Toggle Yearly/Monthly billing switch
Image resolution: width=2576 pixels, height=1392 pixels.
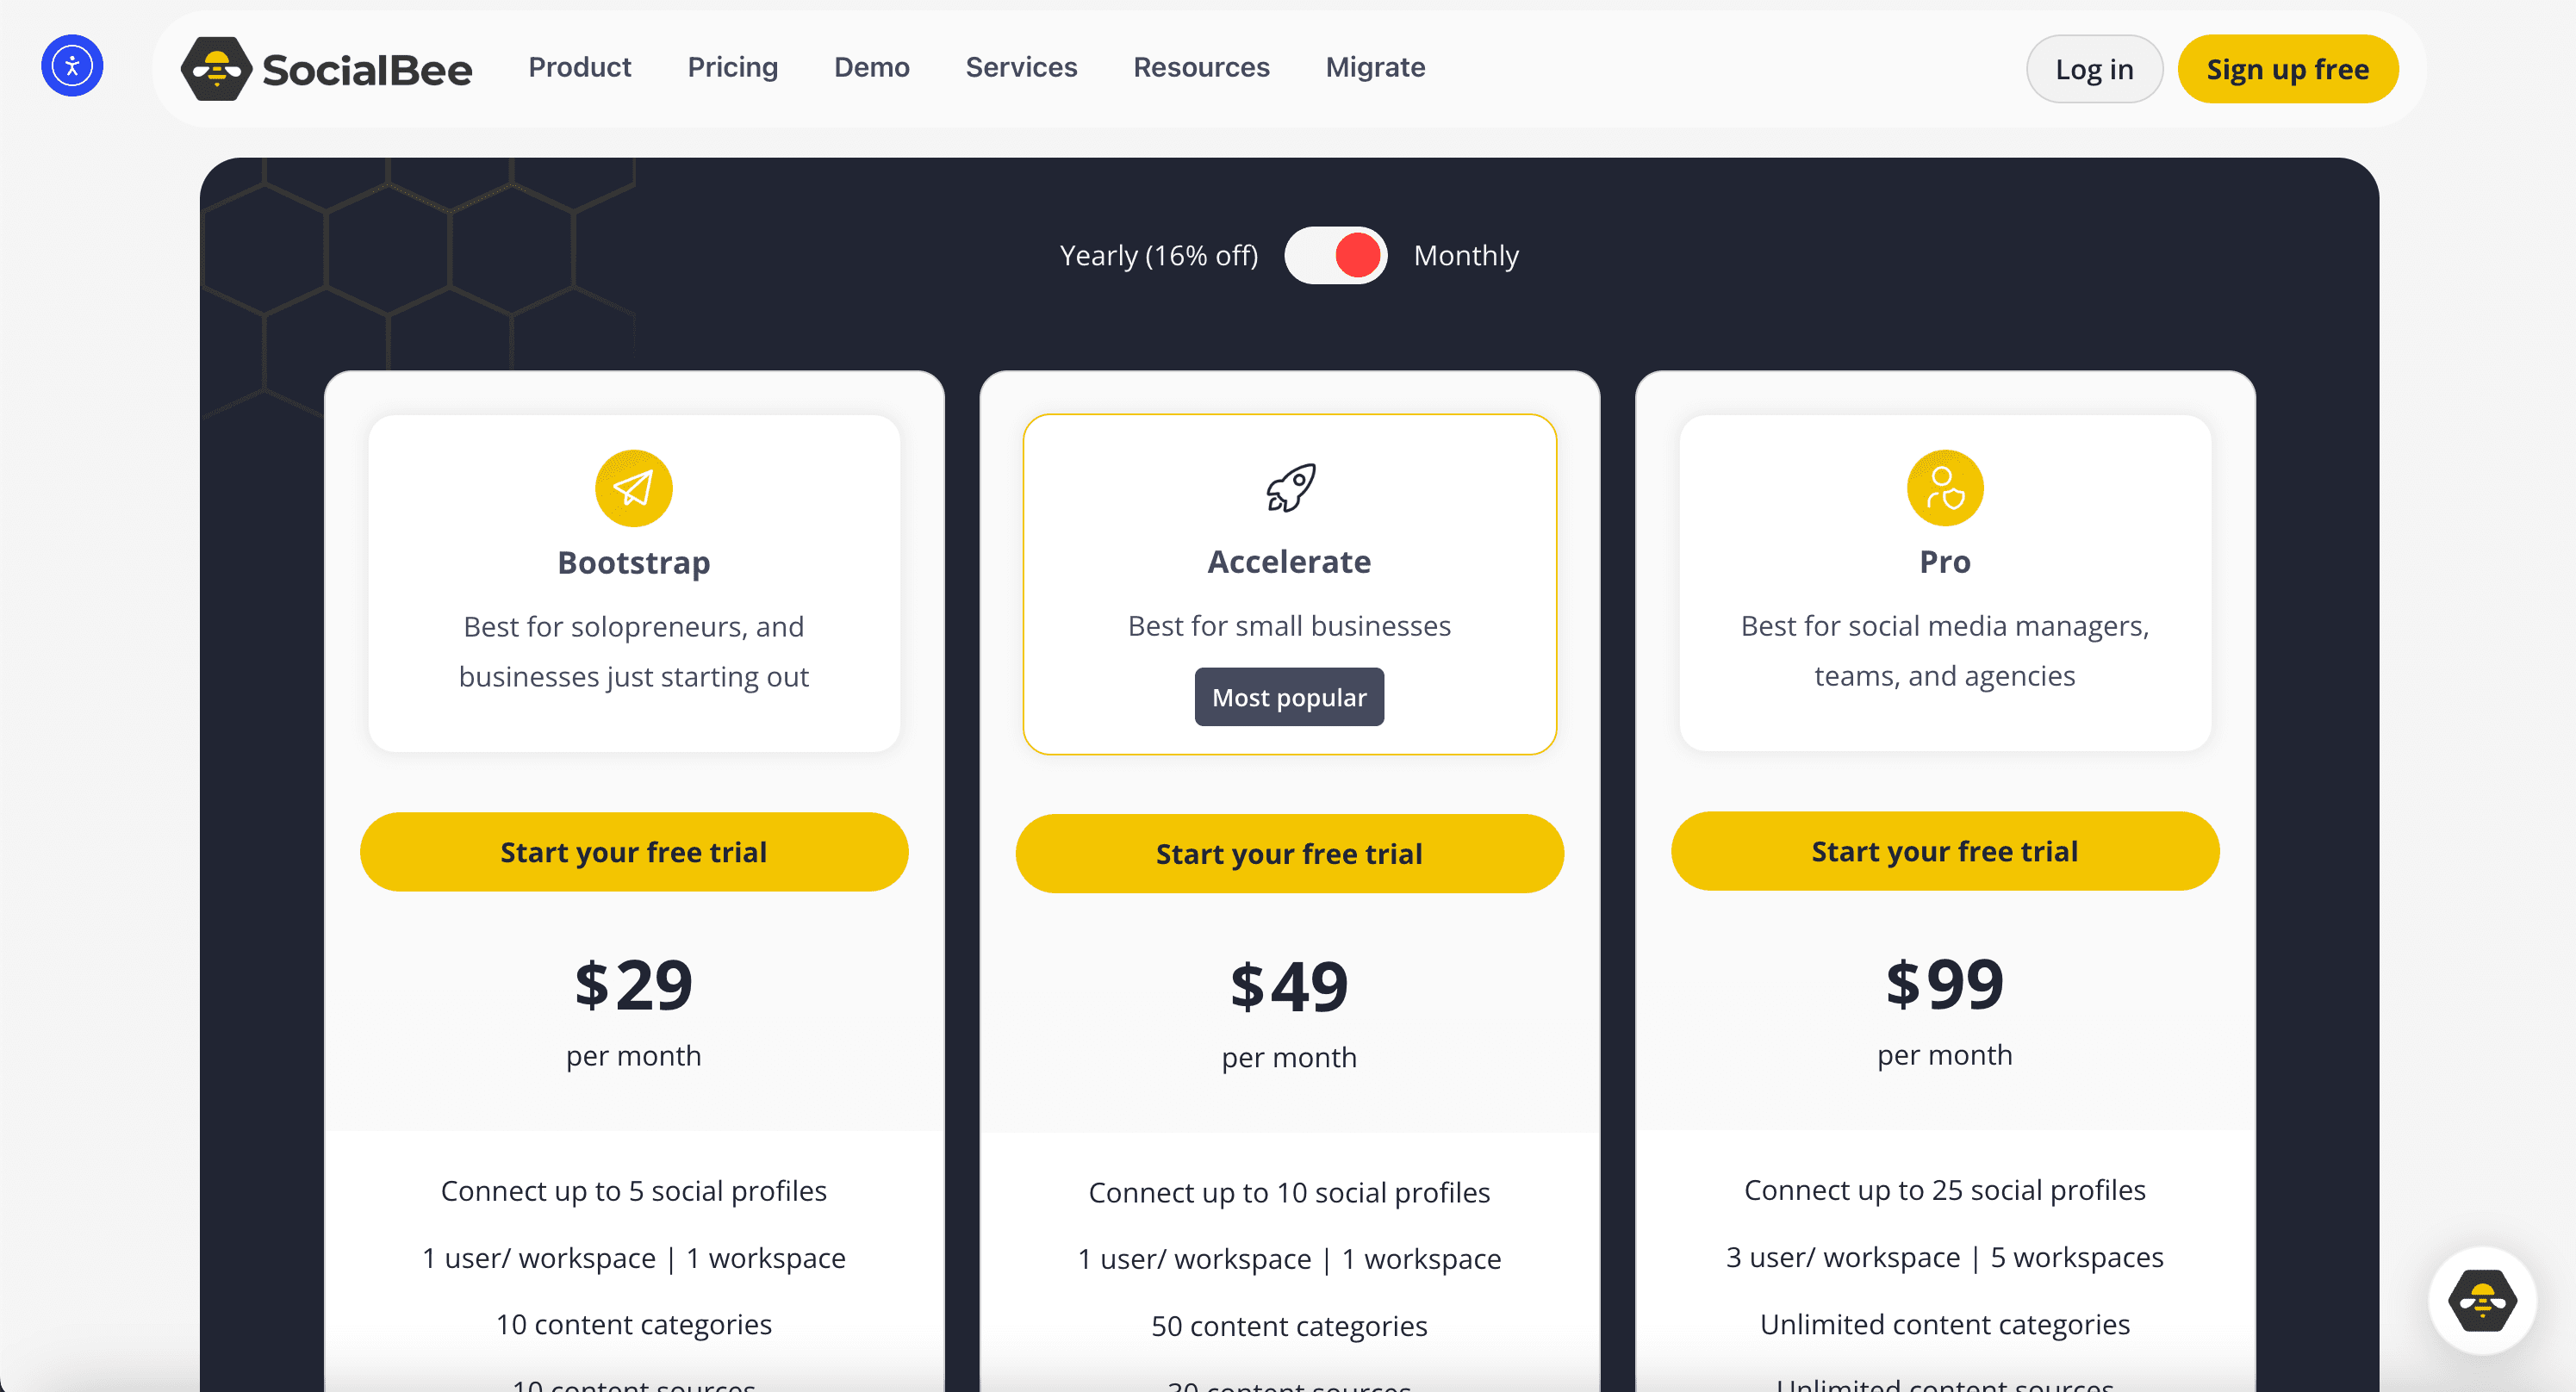coord(1336,255)
